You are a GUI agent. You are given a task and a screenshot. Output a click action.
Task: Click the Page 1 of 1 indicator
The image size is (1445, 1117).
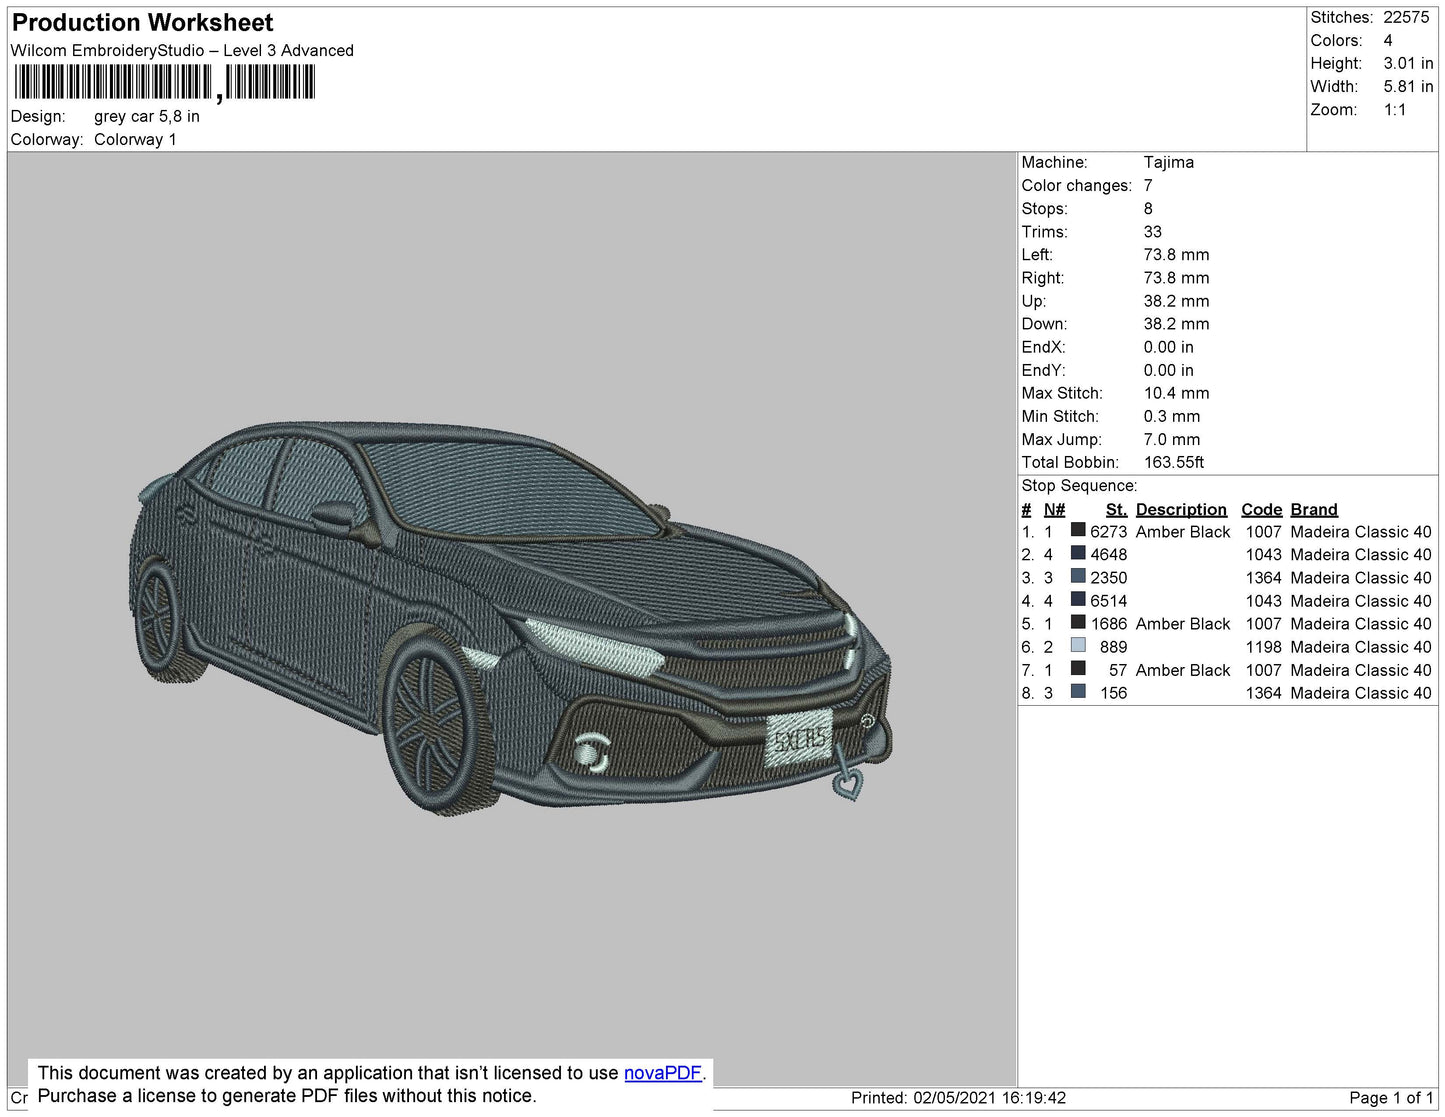pos(1391,1098)
